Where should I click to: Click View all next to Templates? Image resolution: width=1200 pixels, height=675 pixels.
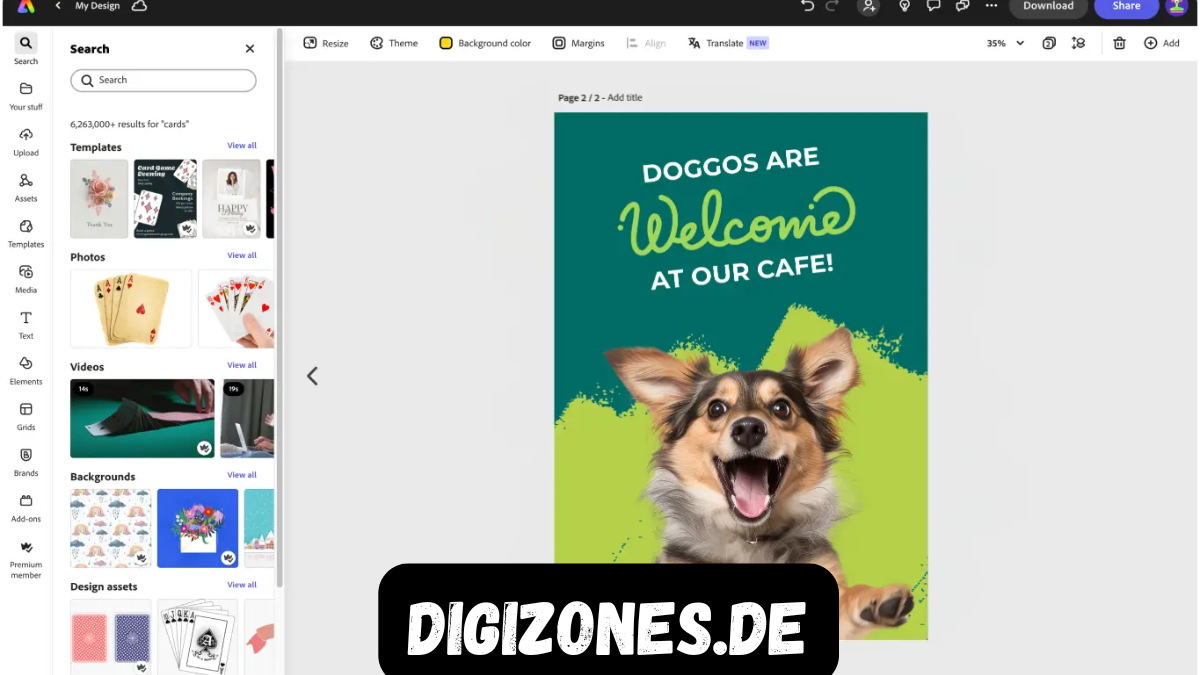(241, 146)
